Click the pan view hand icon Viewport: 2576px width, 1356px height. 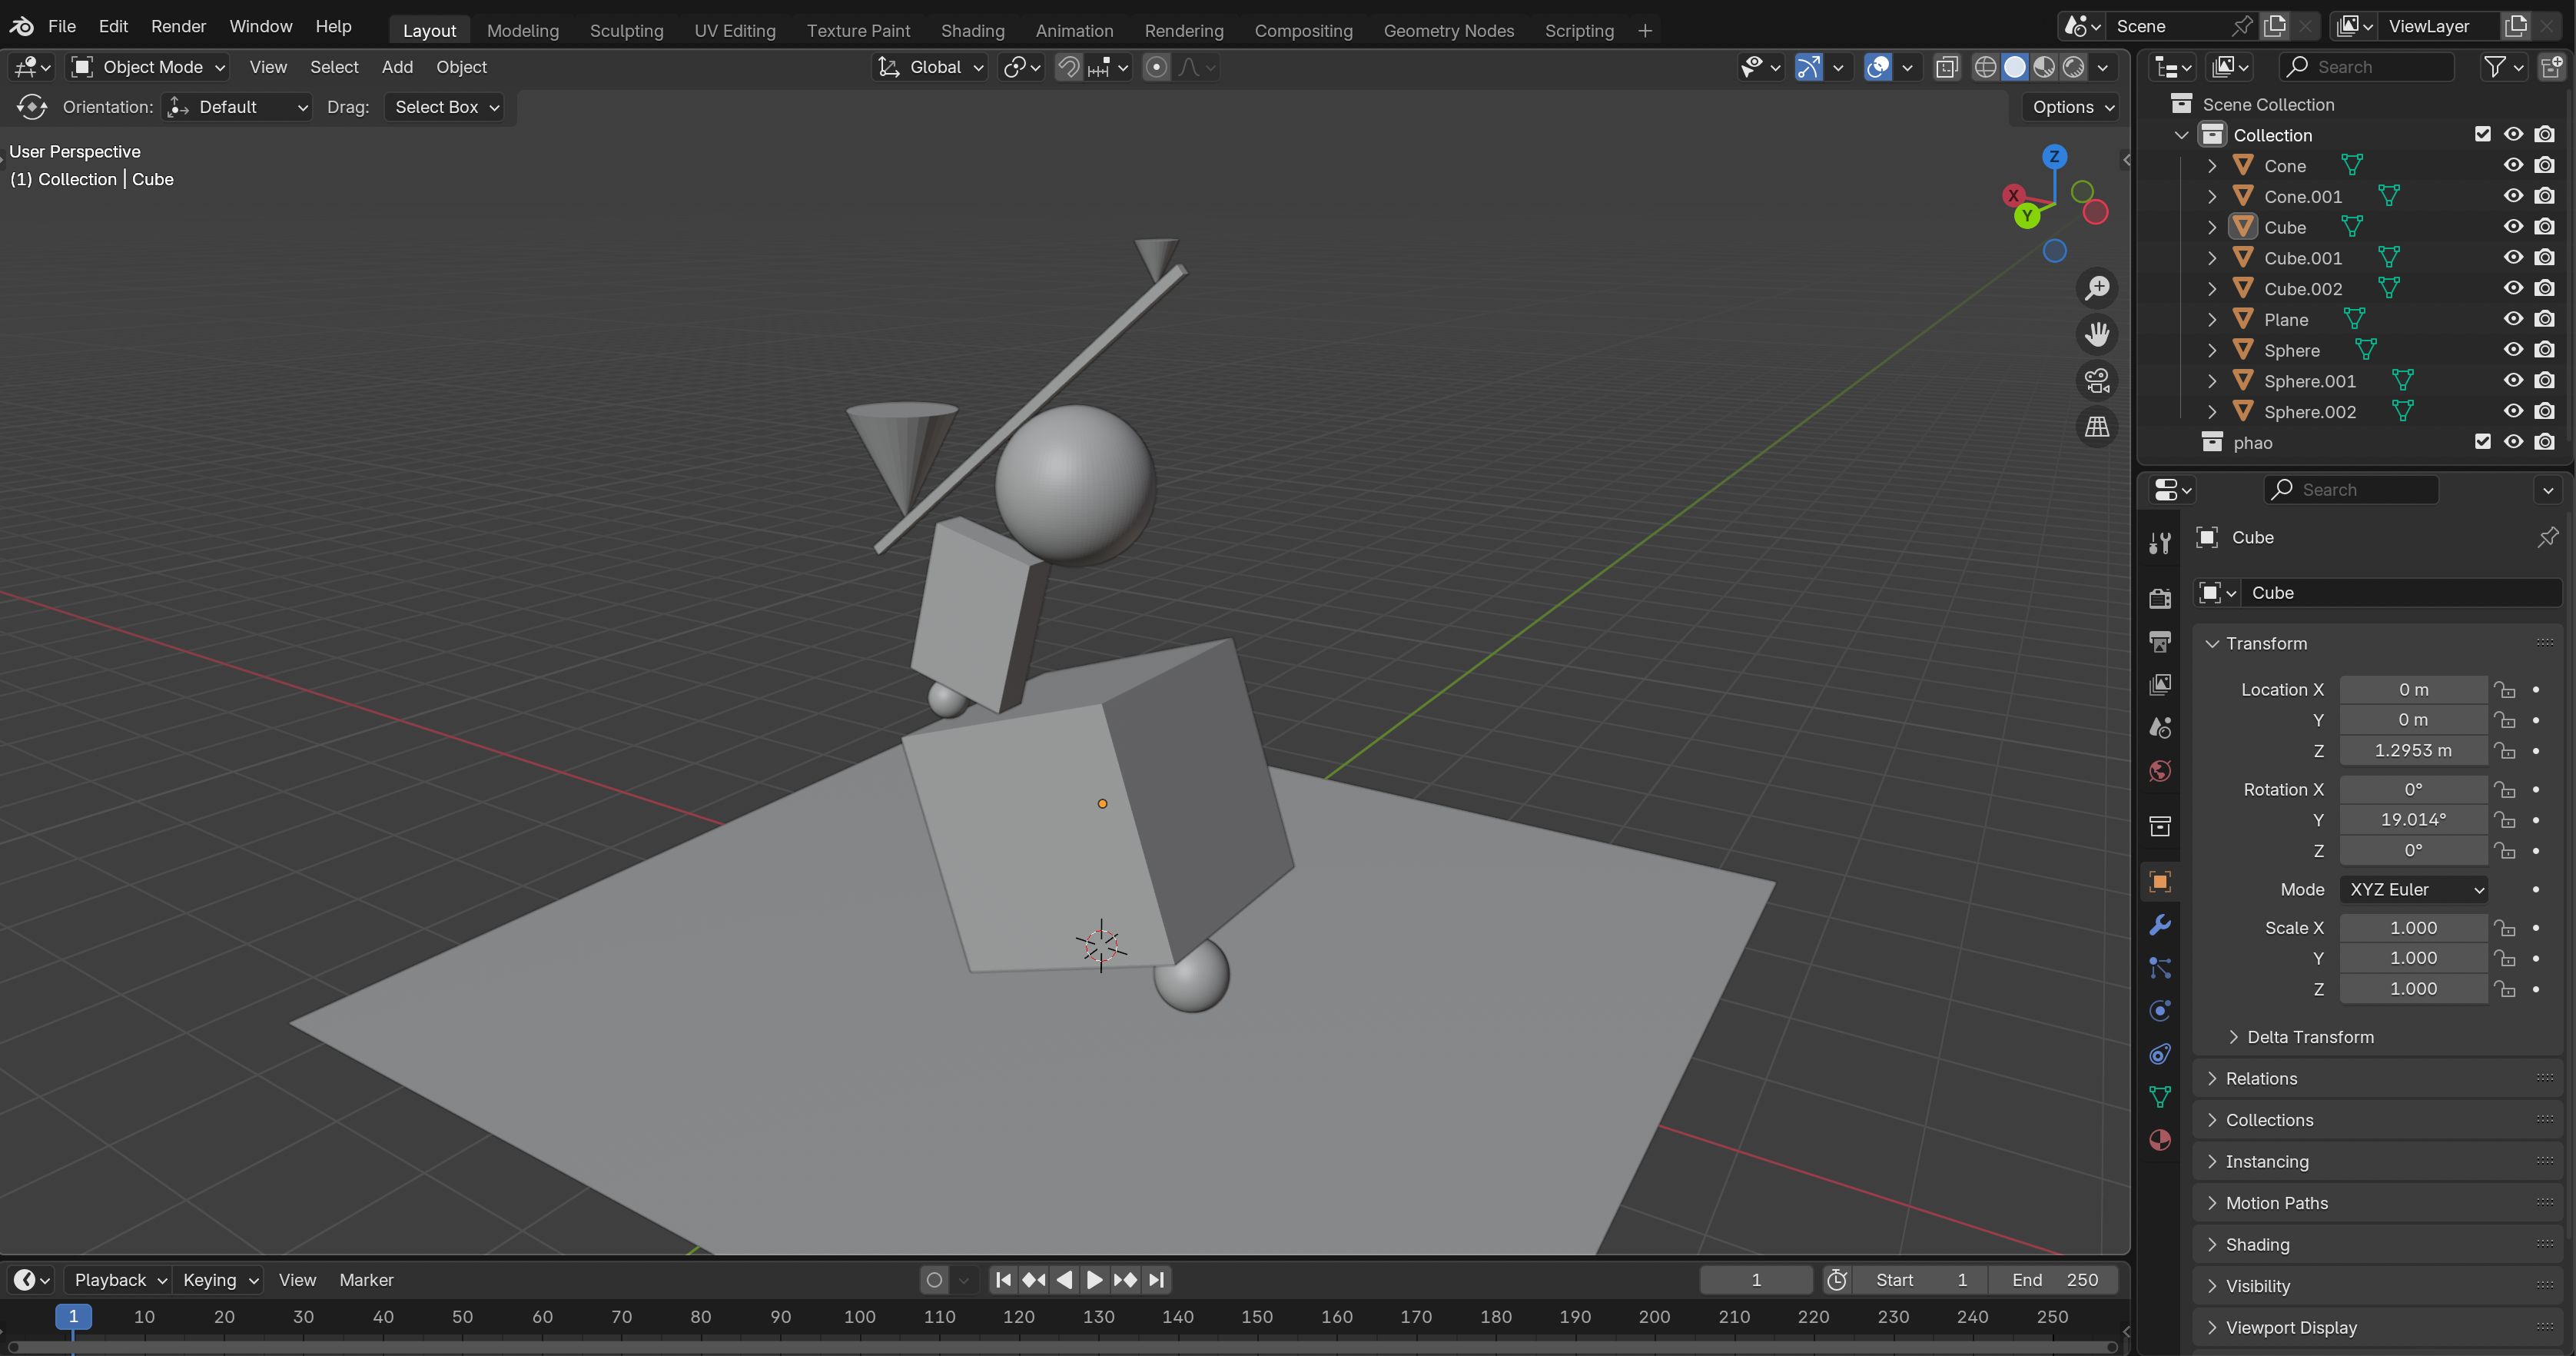pos(2097,334)
